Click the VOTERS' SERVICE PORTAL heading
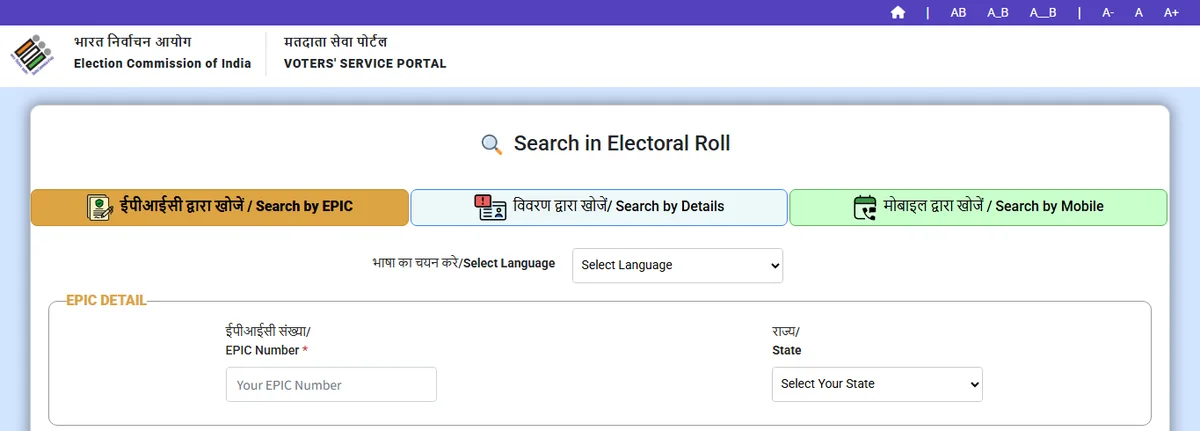The width and height of the screenshot is (1200, 431). coord(365,64)
